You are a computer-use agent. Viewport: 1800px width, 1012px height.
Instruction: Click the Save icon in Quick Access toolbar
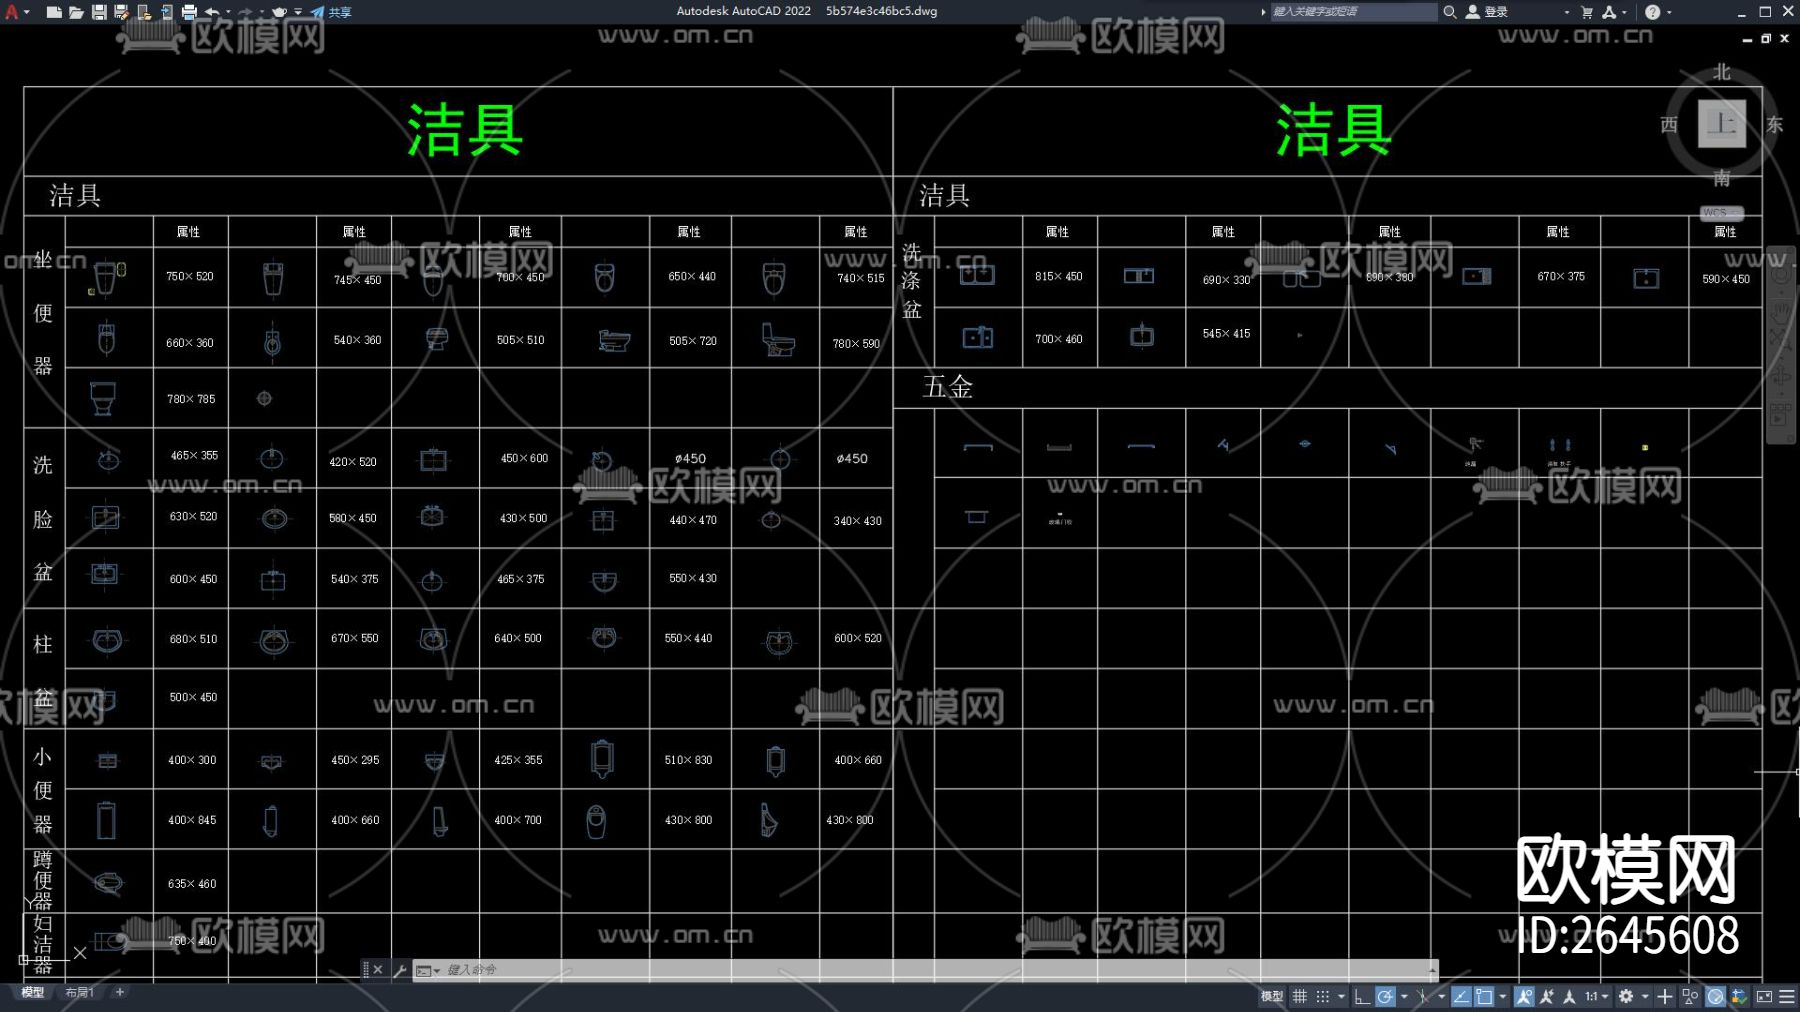(99, 12)
